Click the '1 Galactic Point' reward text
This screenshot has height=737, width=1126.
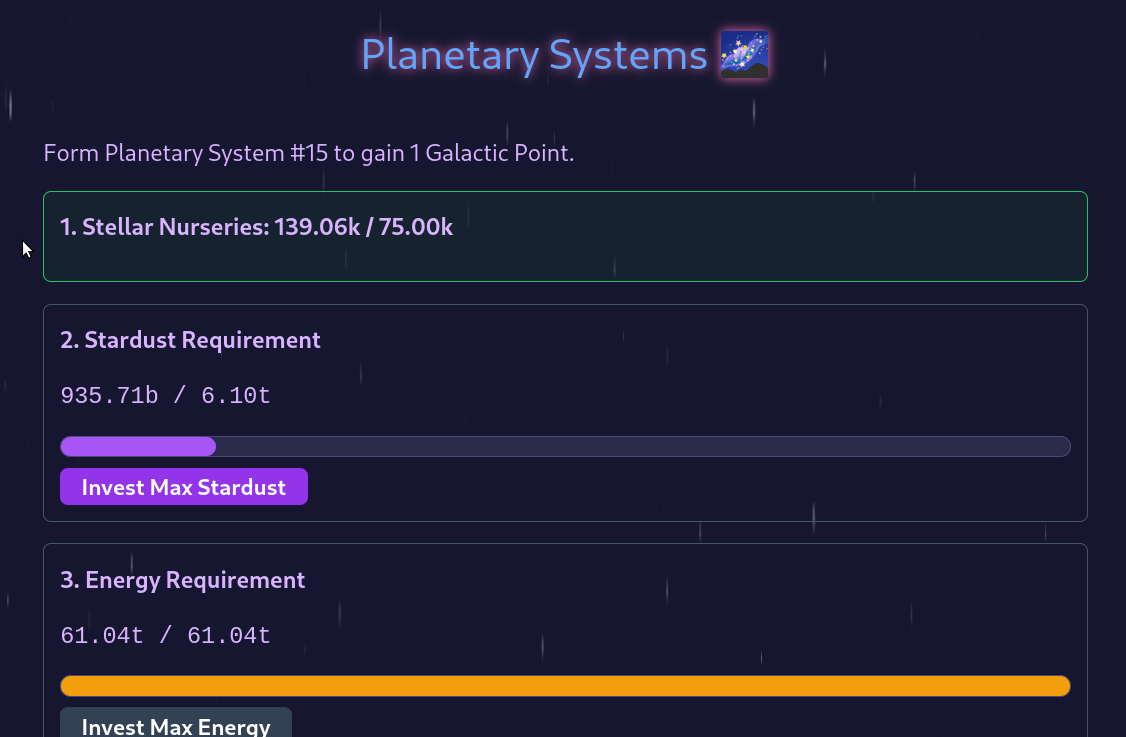click(490, 154)
